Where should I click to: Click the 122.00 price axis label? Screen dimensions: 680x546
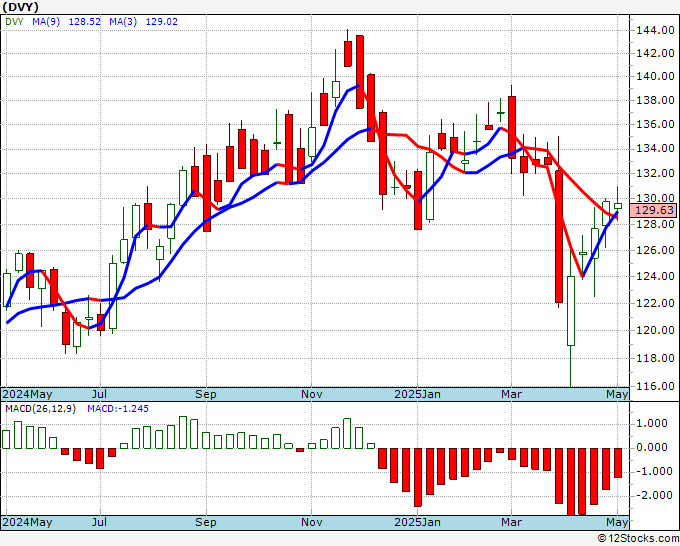[655, 303]
